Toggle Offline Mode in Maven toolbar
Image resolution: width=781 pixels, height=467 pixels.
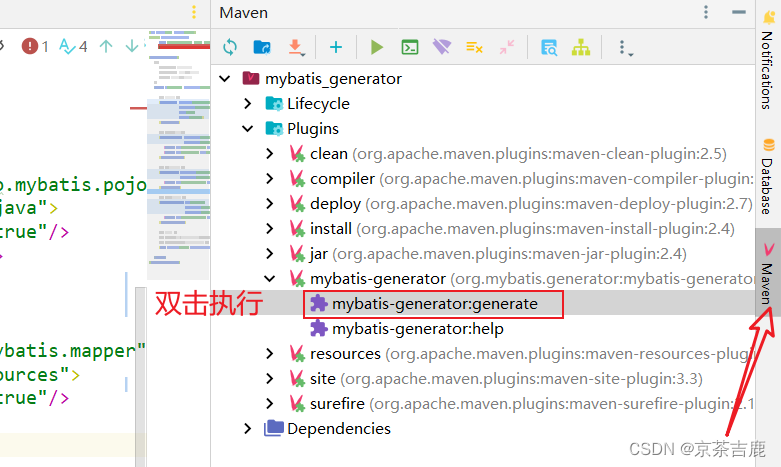[442, 47]
